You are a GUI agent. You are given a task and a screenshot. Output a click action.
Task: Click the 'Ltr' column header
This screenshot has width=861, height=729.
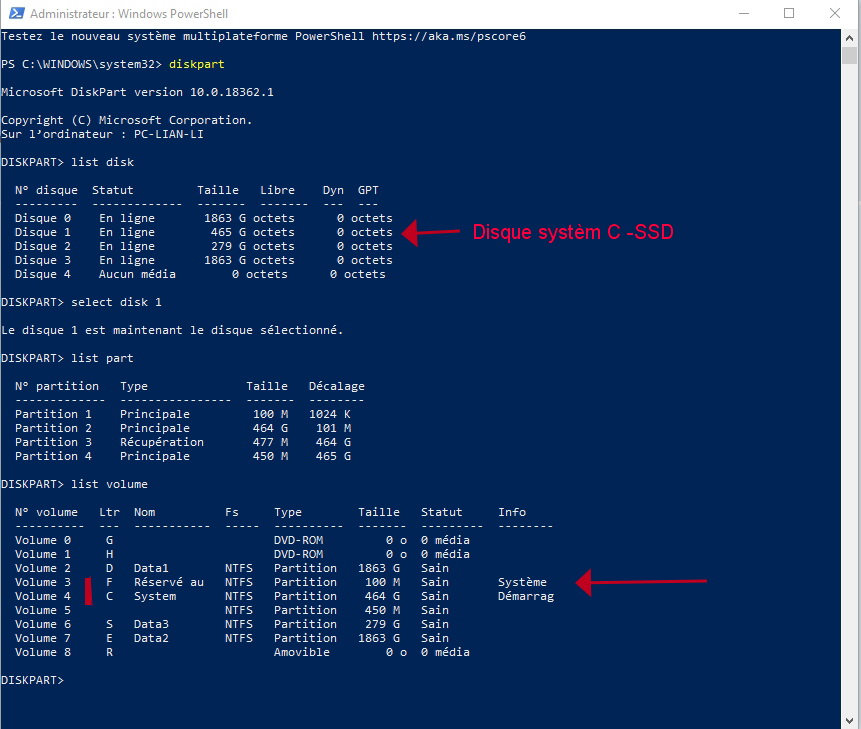click(x=109, y=512)
